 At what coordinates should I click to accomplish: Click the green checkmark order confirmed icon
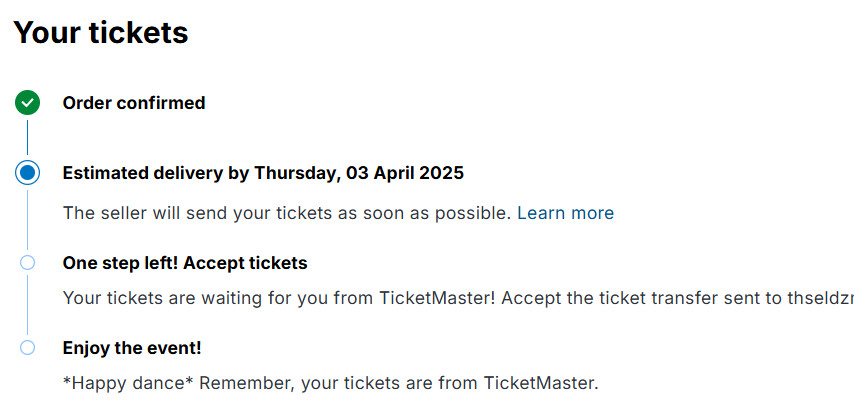point(28,102)
